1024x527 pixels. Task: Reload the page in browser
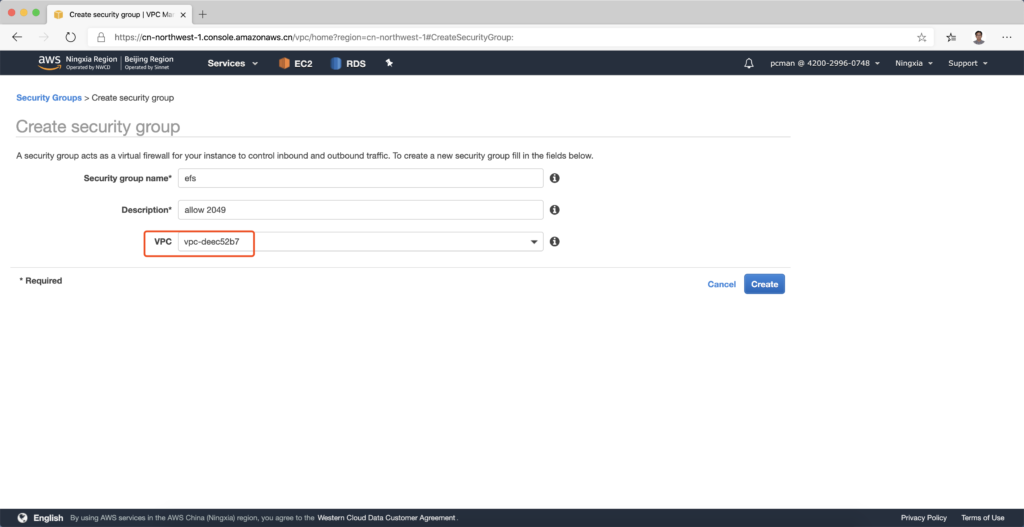point(70,37)
